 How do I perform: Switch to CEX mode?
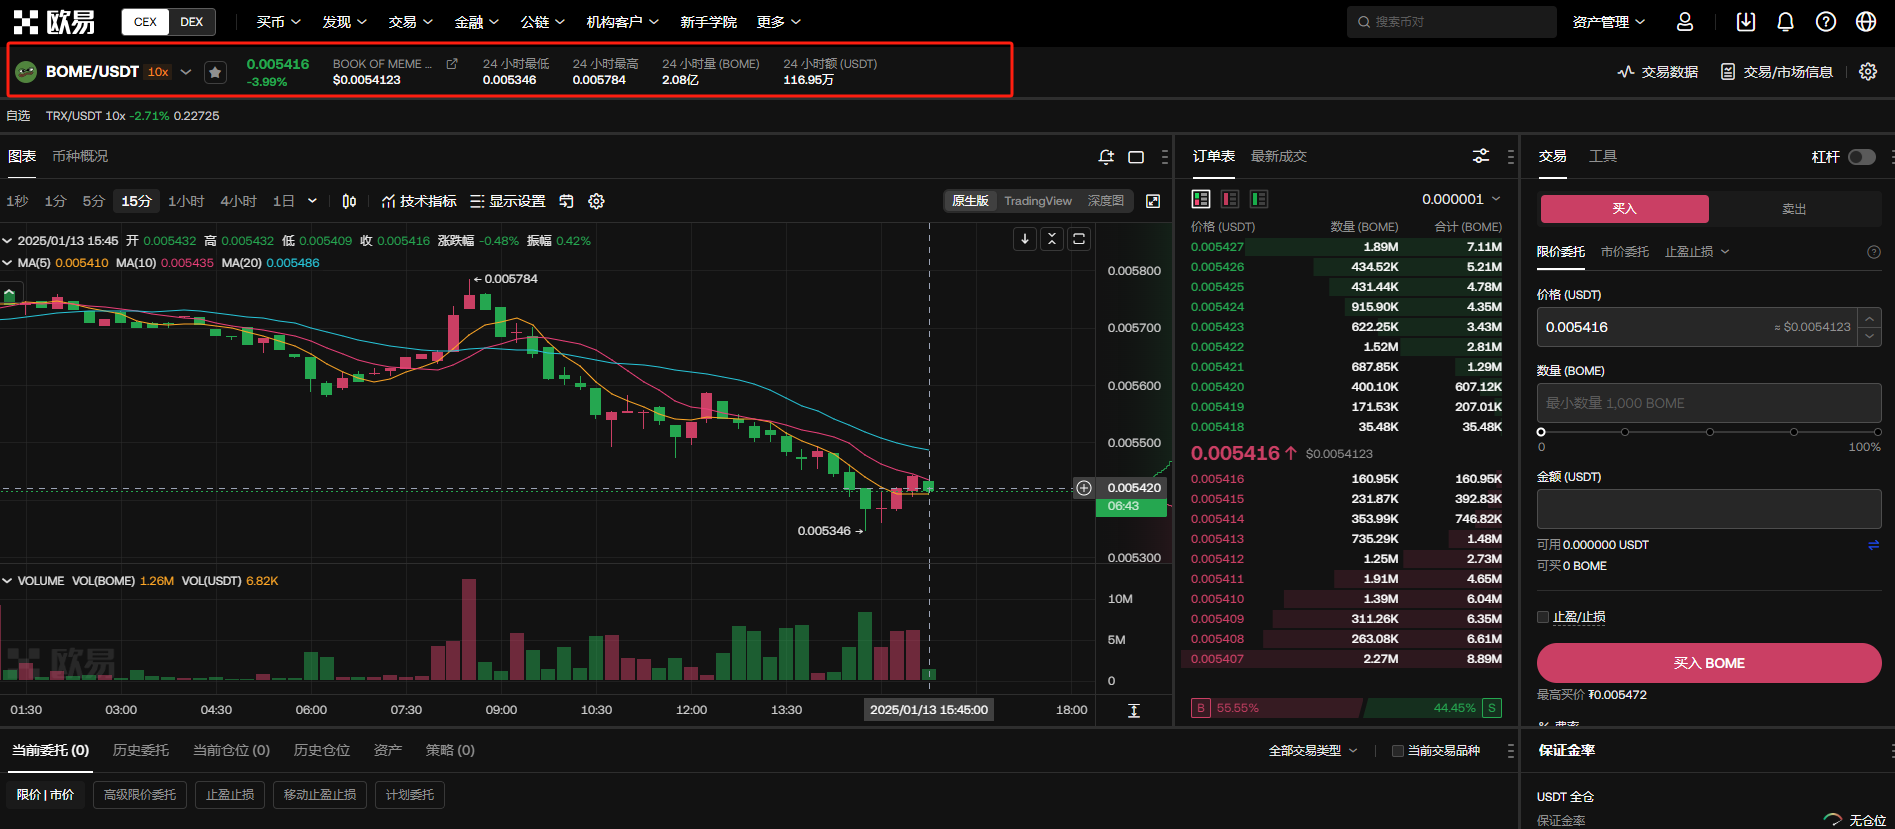click(145, 22)
